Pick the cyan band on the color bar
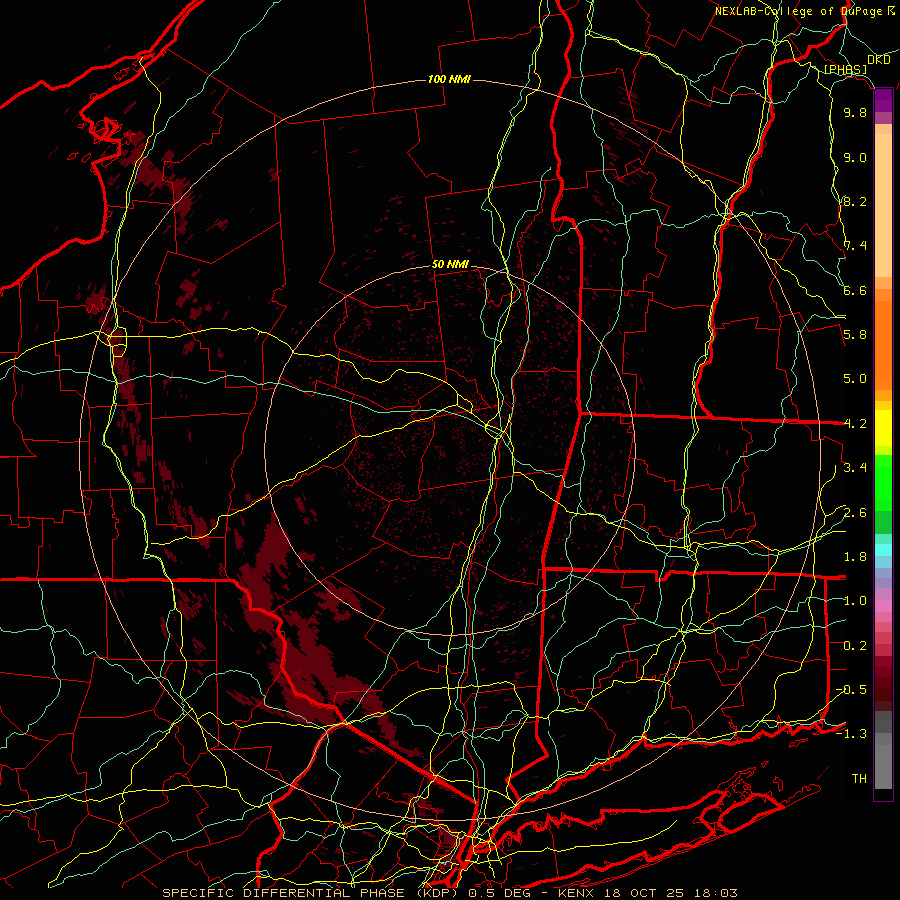 (883, 550)
